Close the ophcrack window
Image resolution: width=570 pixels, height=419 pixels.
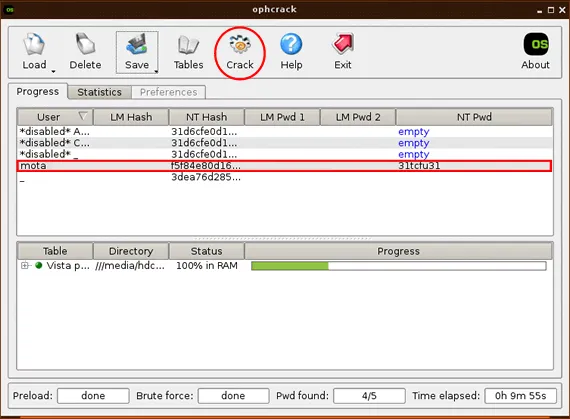tap(562, 10)
